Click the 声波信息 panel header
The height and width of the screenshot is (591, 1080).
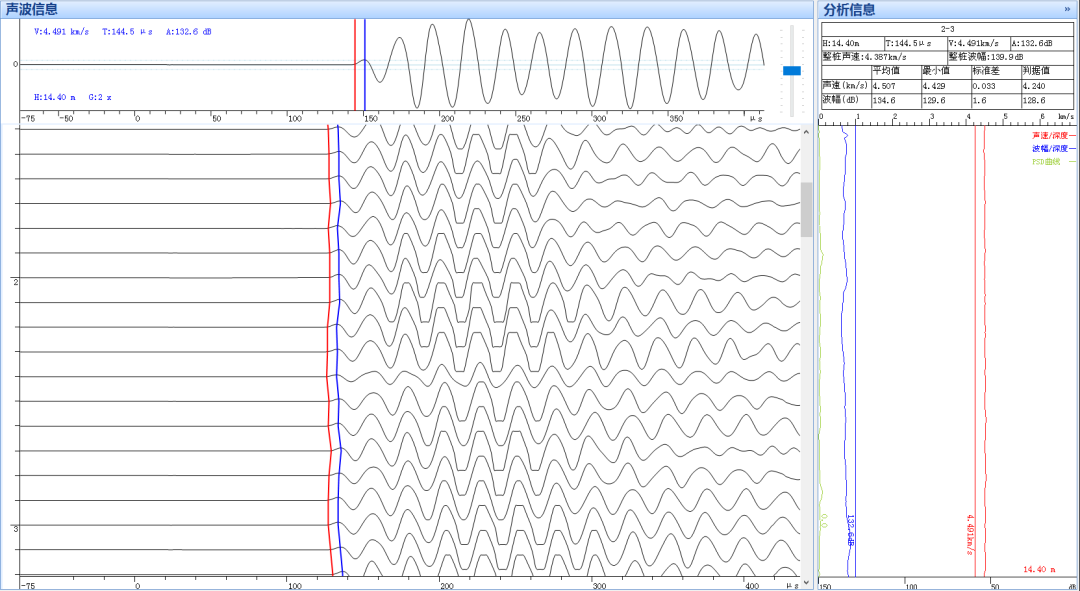point(32,9)
